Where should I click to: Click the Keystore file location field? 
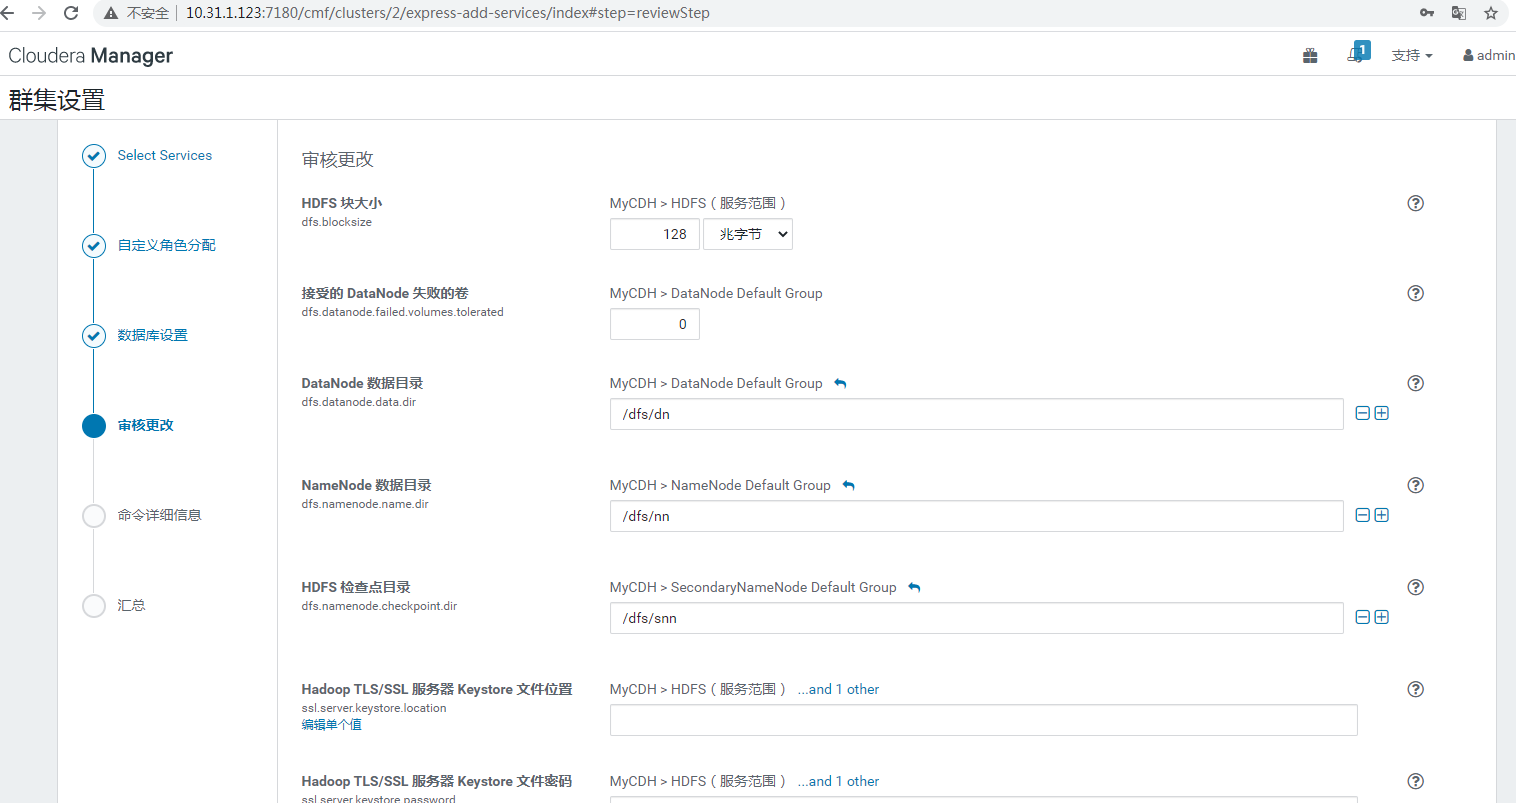pyautogui.click(x=984, y=720)
